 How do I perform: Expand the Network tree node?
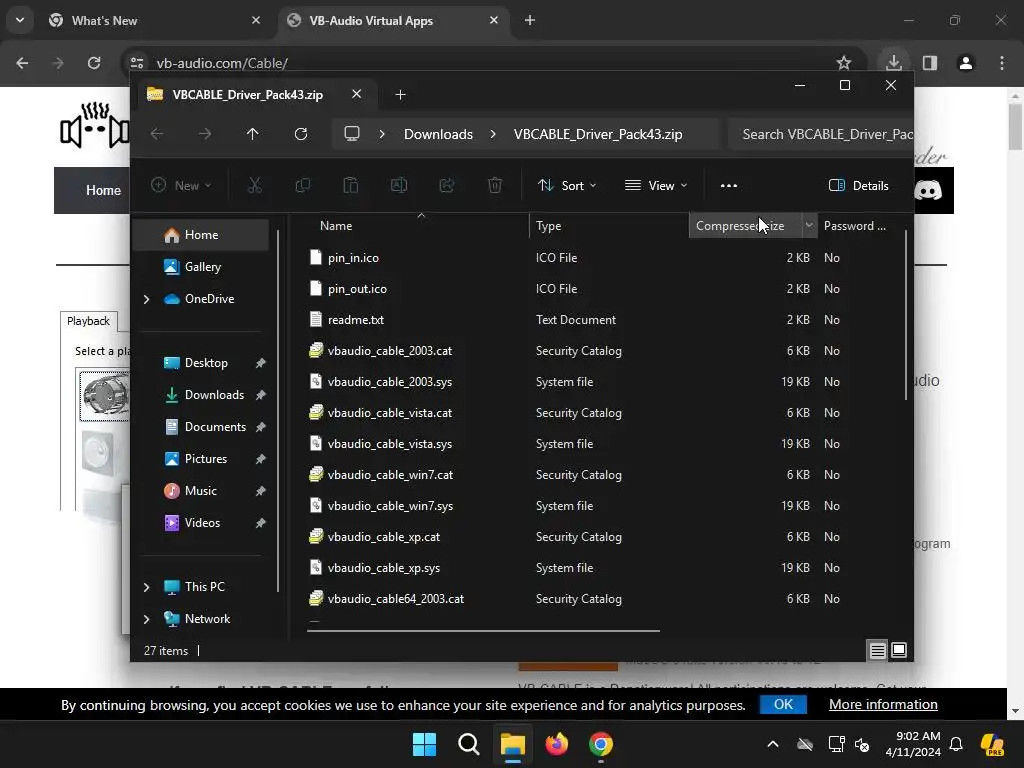pyautogui.click(x=146, y=619)
